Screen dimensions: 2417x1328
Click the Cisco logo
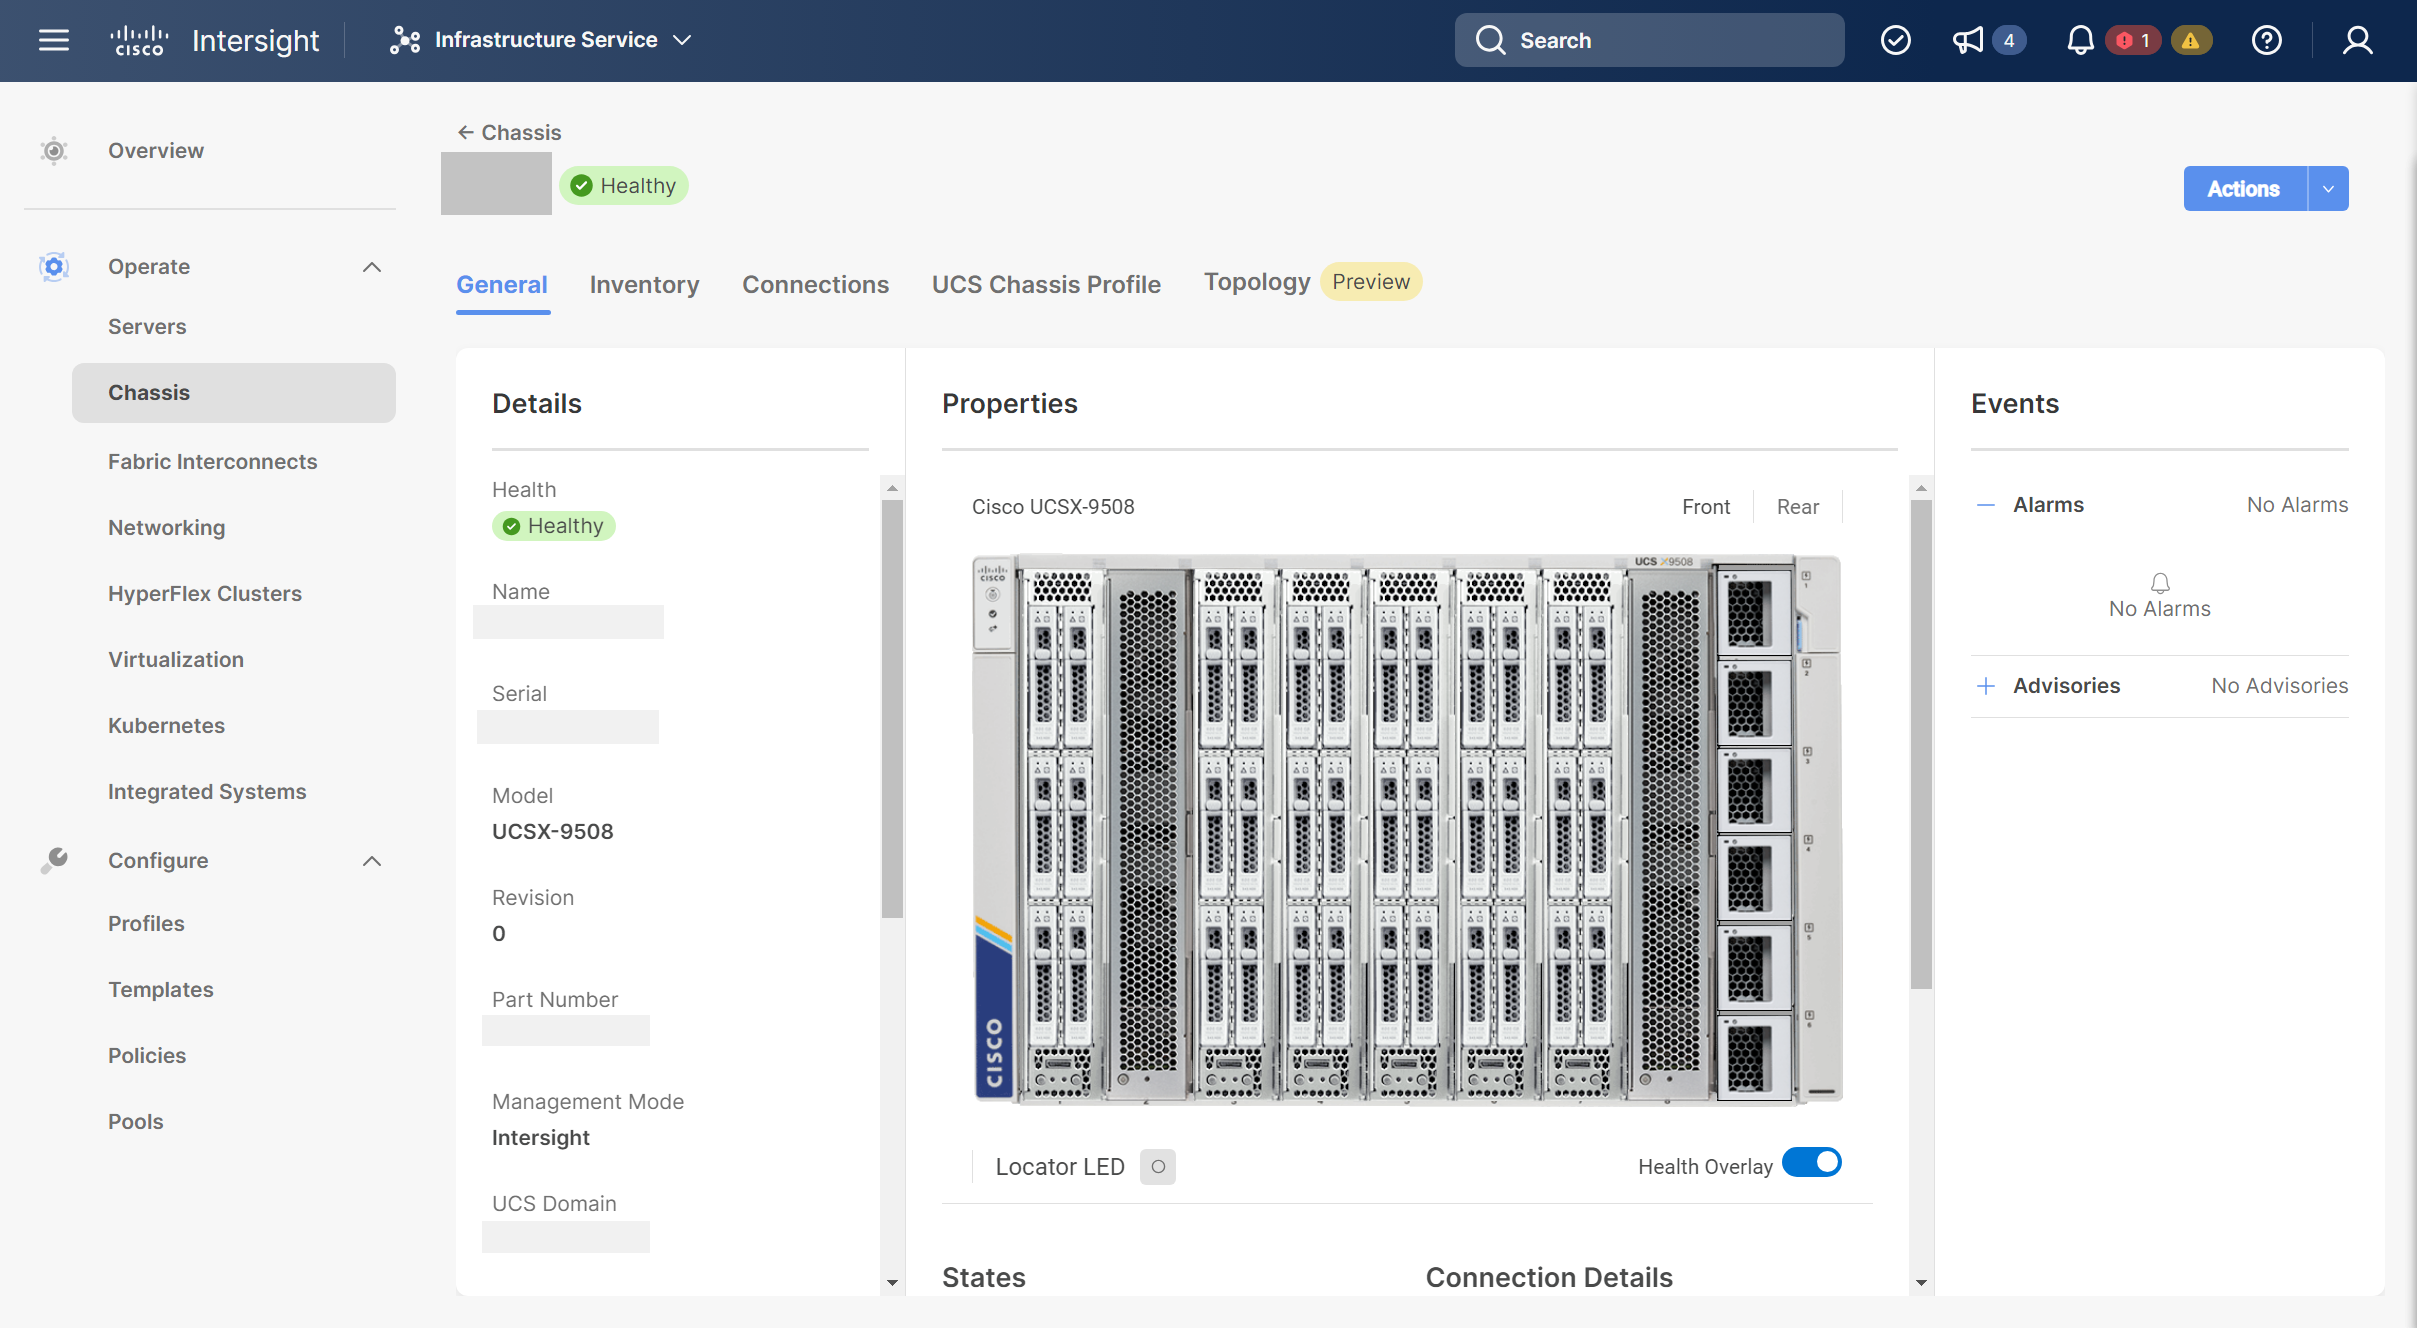[x=138, y=41]
